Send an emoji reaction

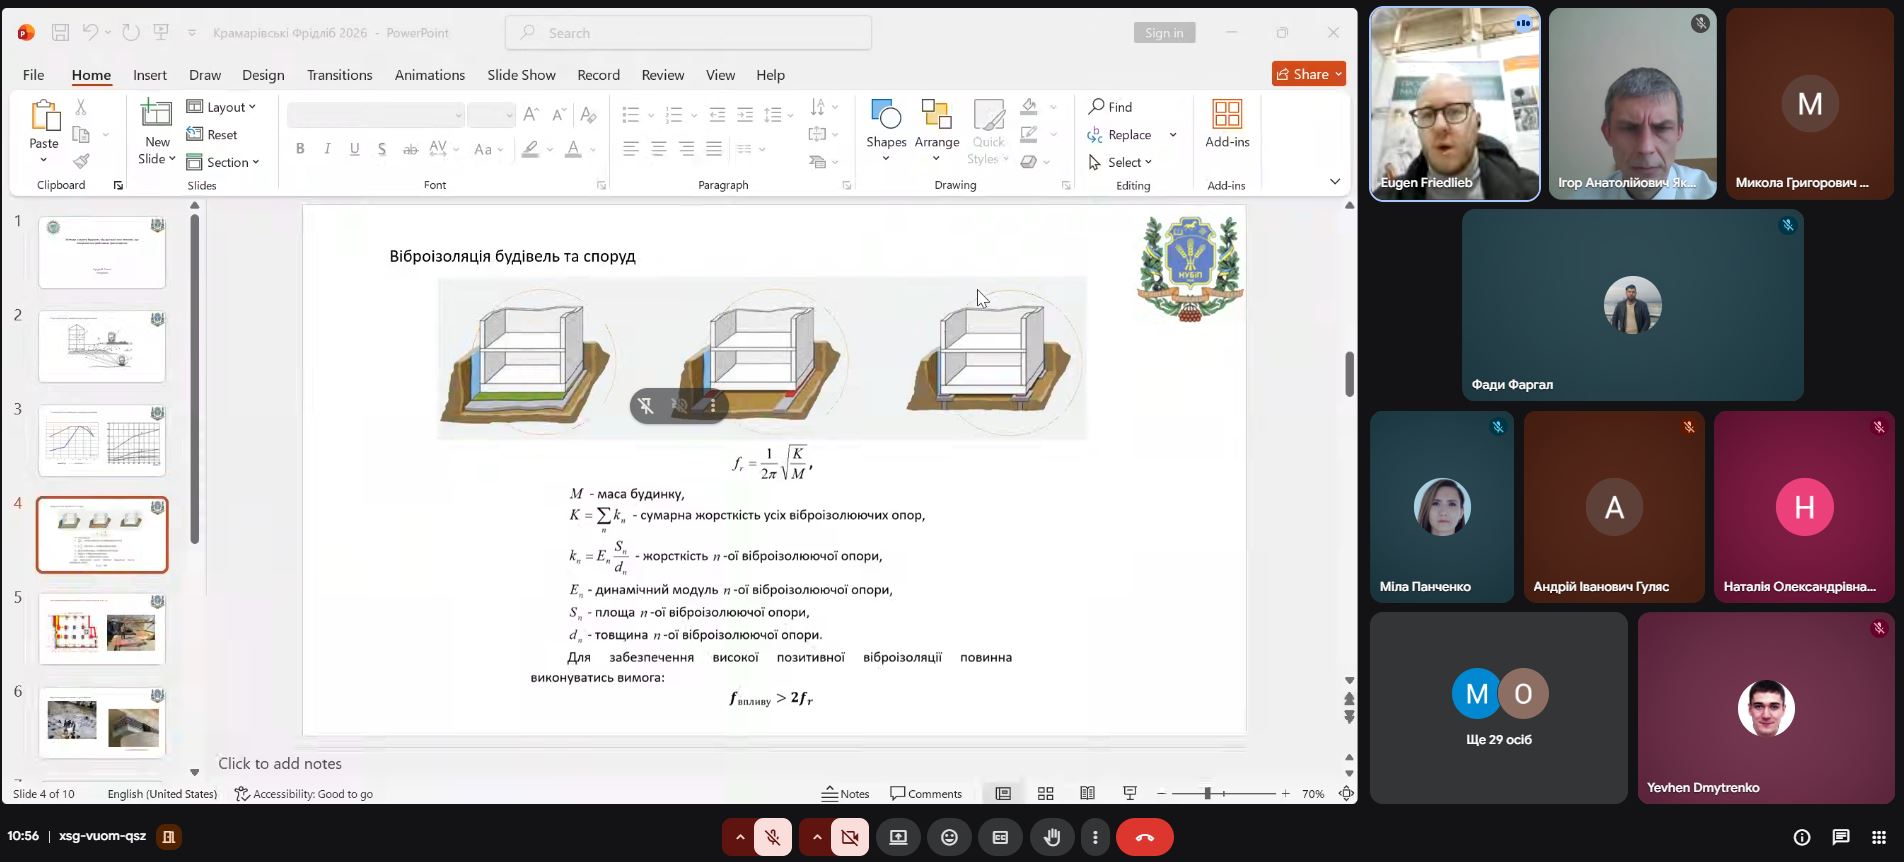(x=949, y=837)
